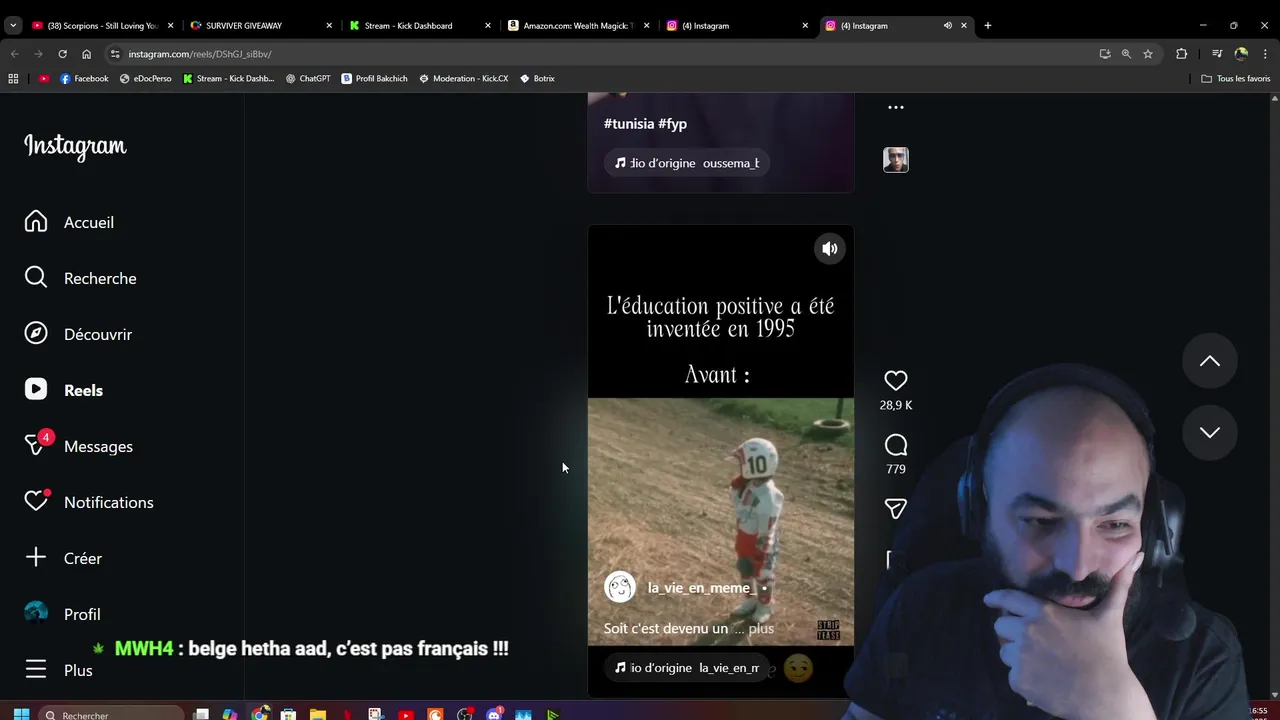
Task: Go back in browser history
Action: tap(14, 54)
